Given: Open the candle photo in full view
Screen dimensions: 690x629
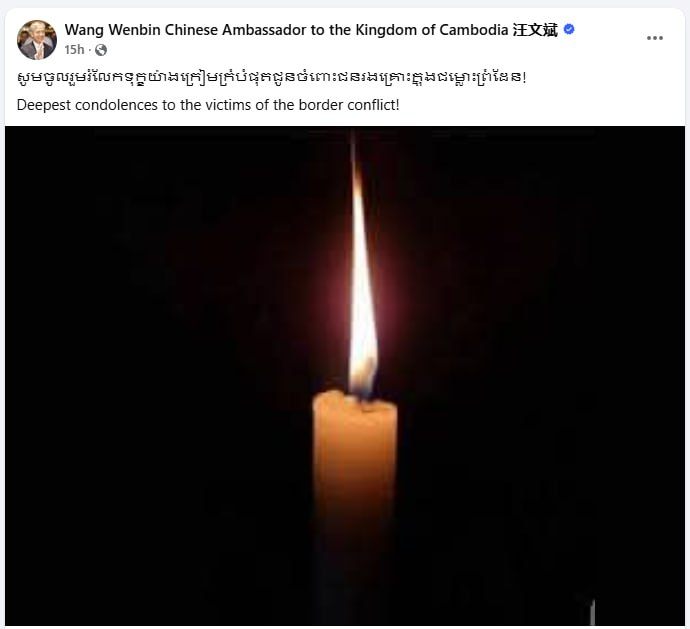Looking at the screenshot, I should coord(345,375).
